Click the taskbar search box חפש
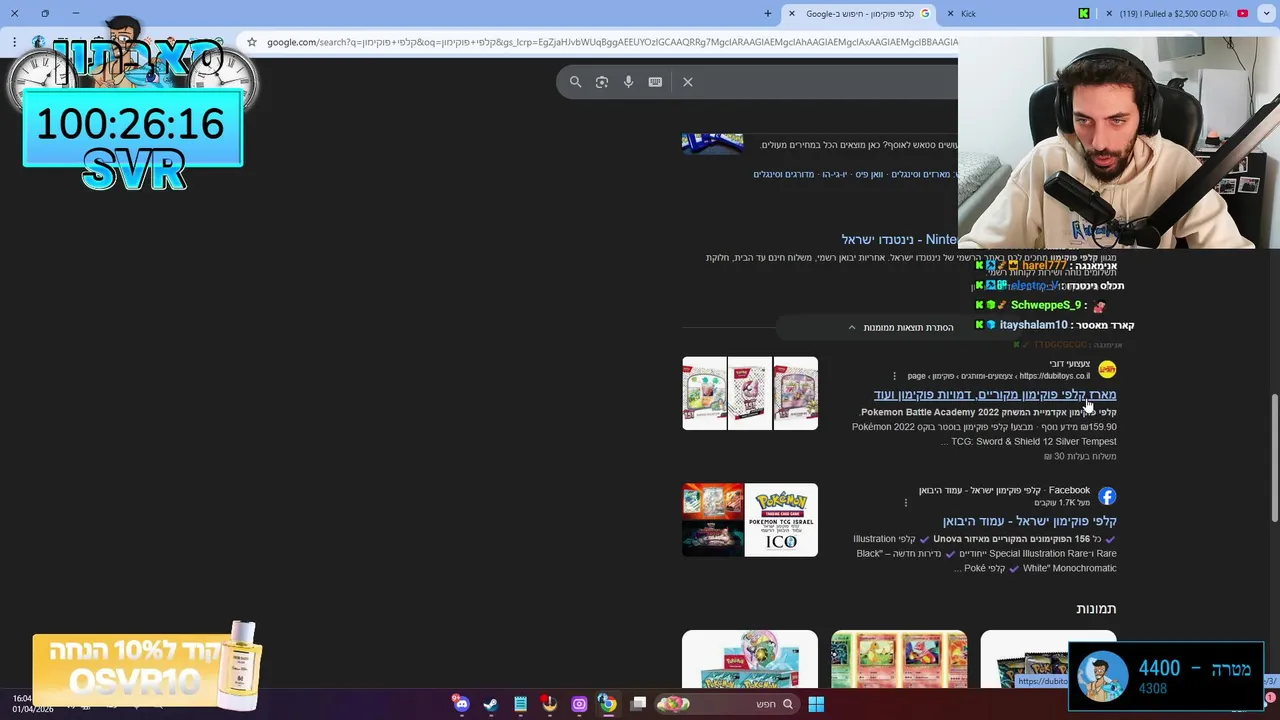 click(x=727, y=704)
